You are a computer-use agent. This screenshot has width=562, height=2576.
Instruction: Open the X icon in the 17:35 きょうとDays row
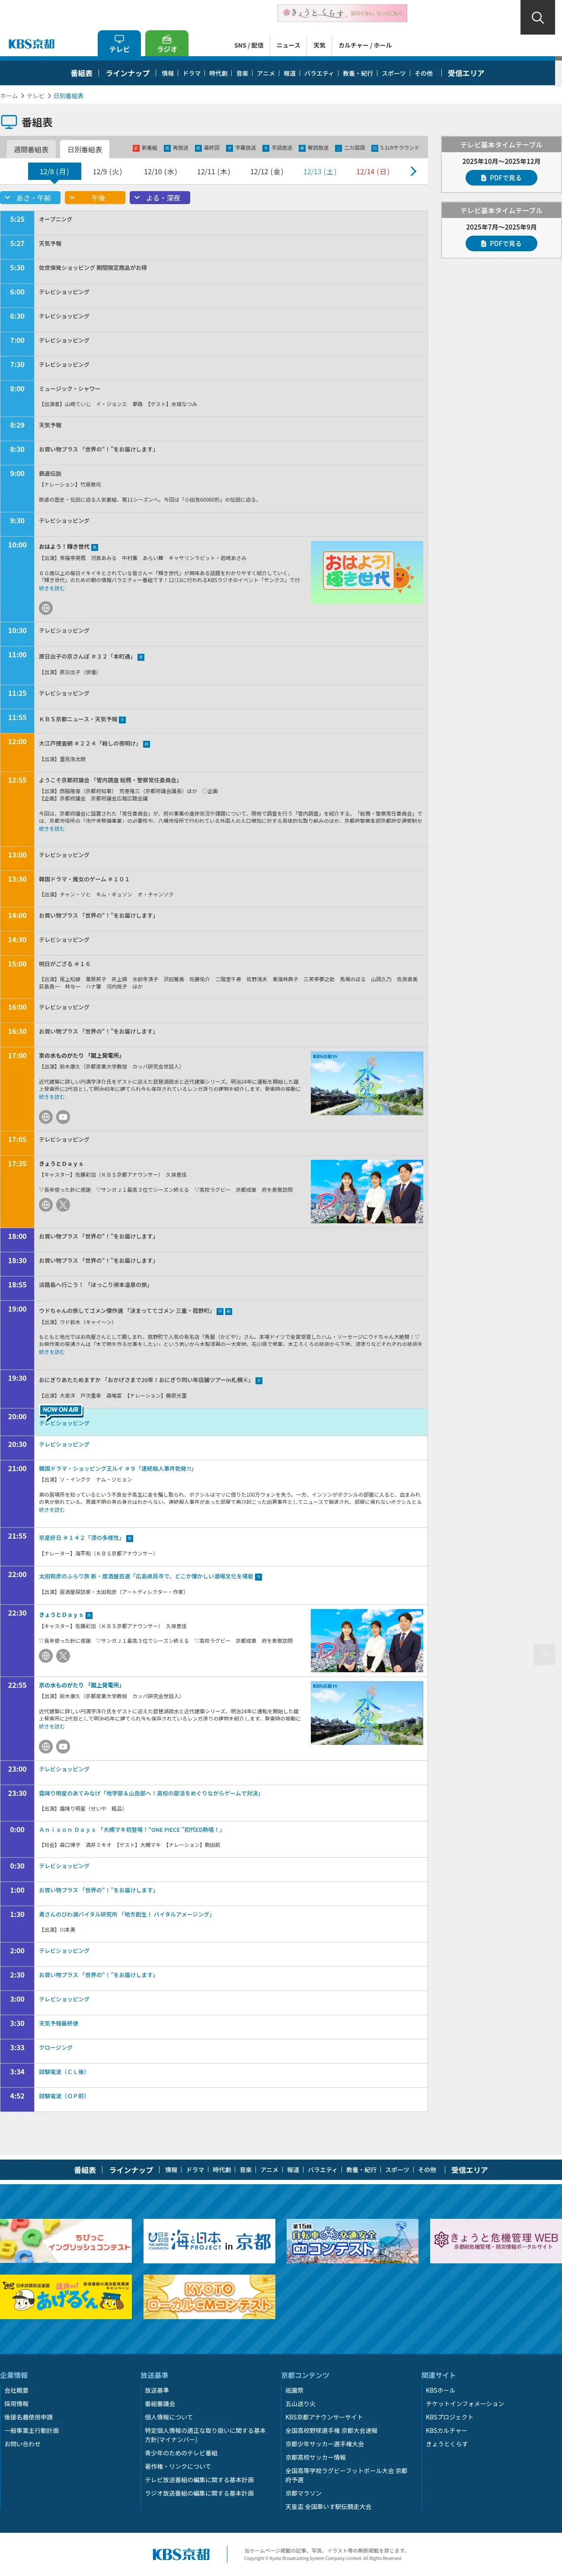tap(63, 1205)
